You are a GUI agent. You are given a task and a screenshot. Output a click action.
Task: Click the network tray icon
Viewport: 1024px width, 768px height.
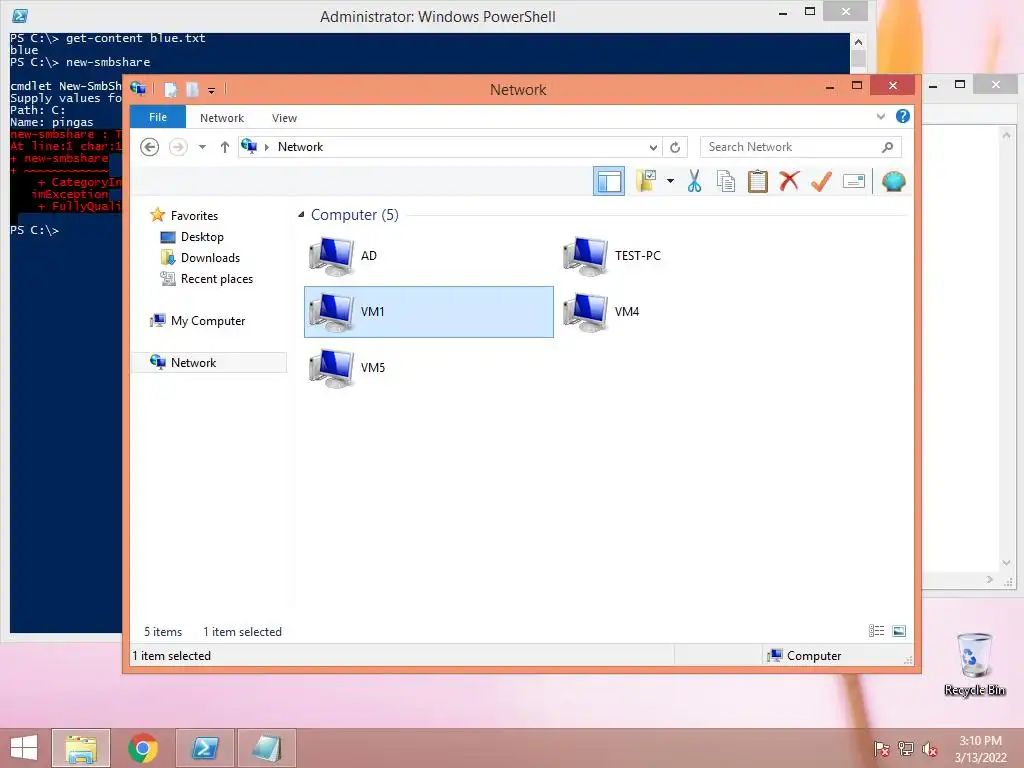[x=906, y=749]
